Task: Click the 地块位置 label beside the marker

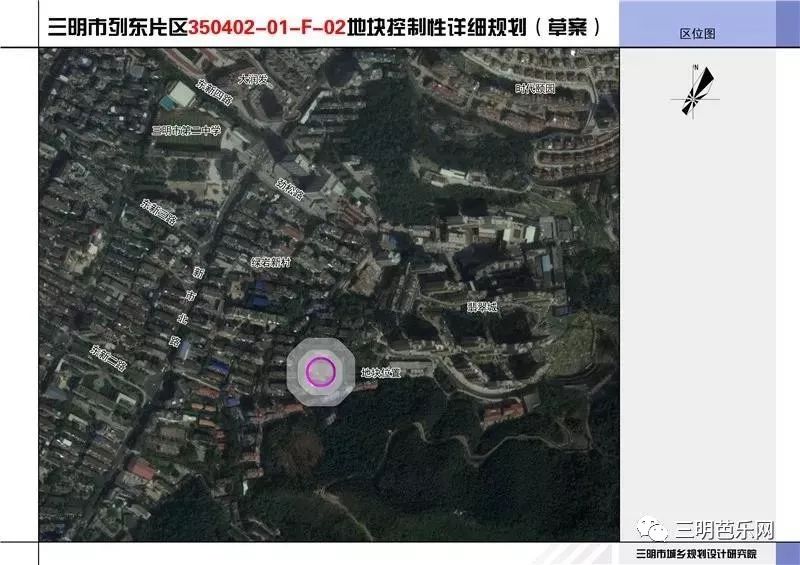Action: tap(381, 373)
